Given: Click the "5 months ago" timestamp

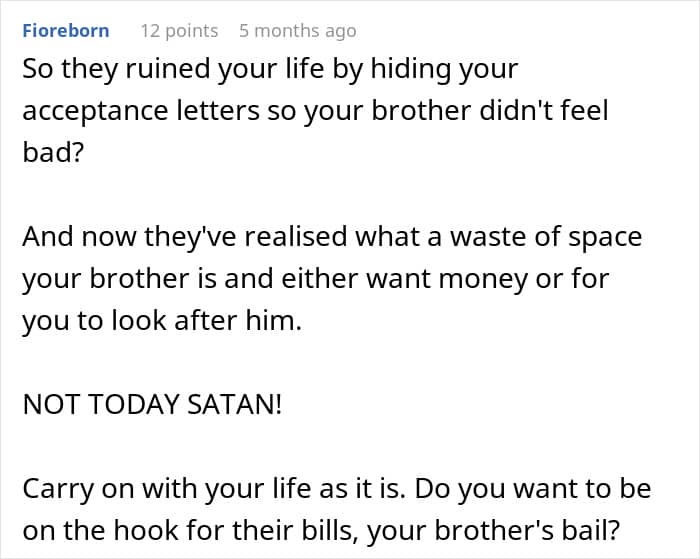Looking at the screenshot, I should tap(297, 30).
